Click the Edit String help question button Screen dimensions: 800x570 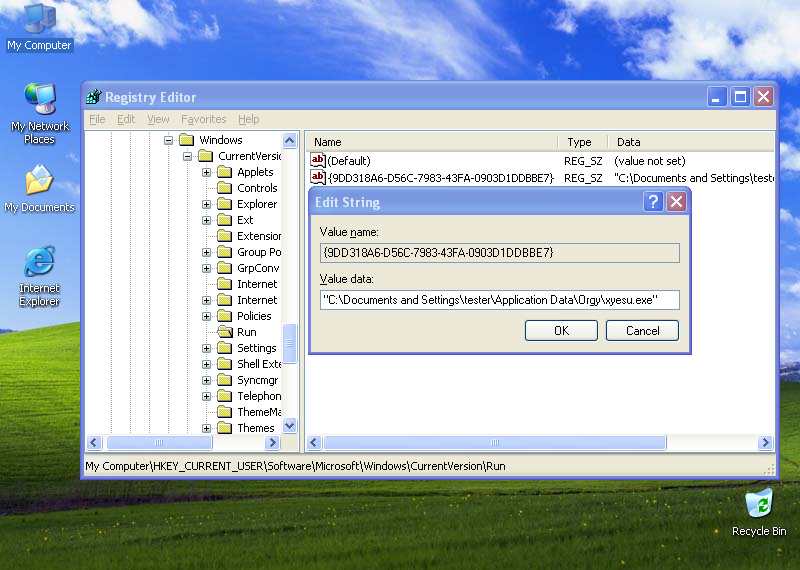click(653, 202)
